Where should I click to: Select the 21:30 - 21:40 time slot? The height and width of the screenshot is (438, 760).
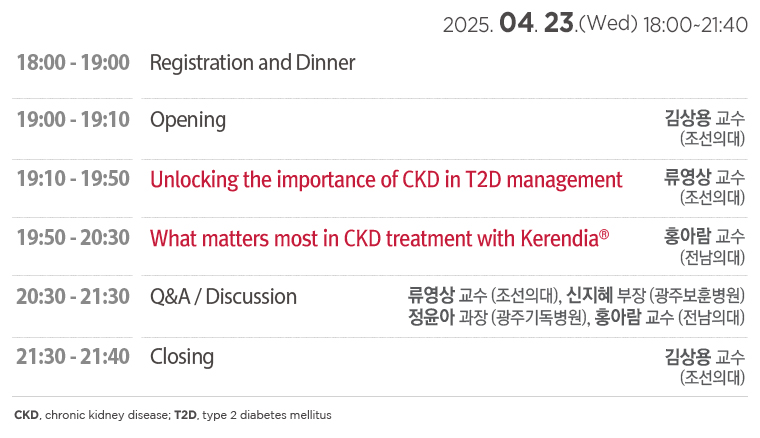(x=73, y=357)
